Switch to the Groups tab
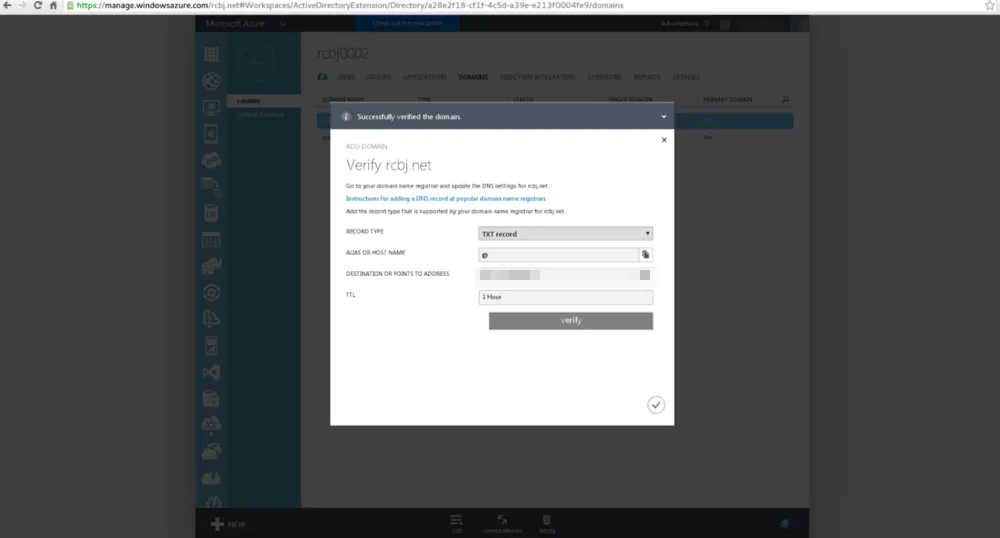1000x538 pixels. 379,77
